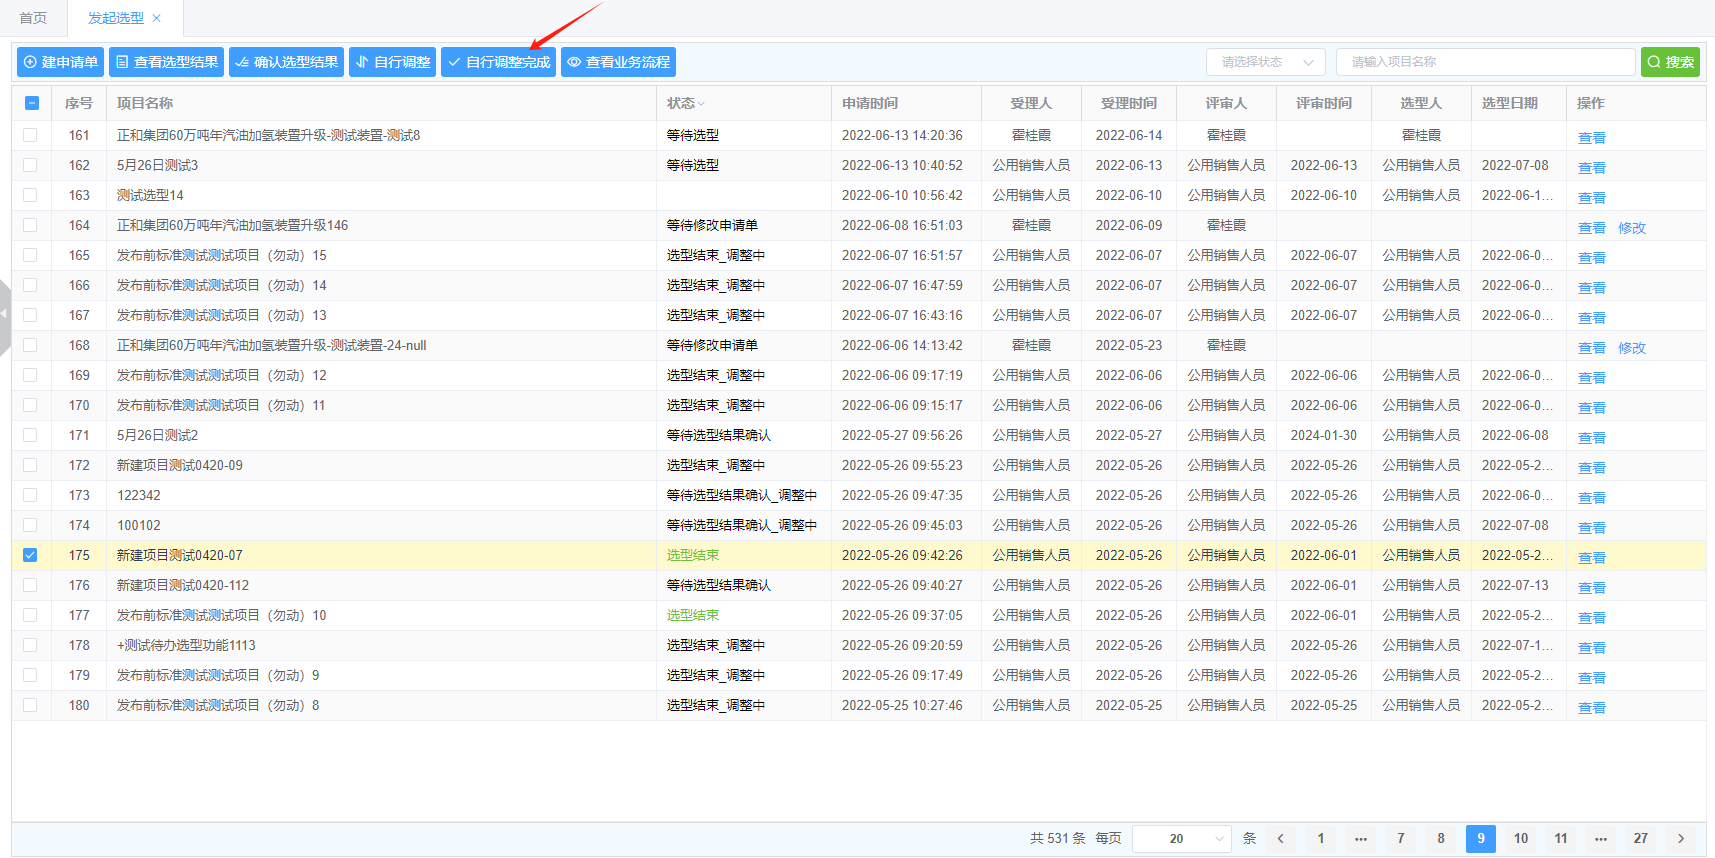Click the 确认选型结果 toolbar button
The width and height of the screenshot is (1715, 858).
point(286,62)
